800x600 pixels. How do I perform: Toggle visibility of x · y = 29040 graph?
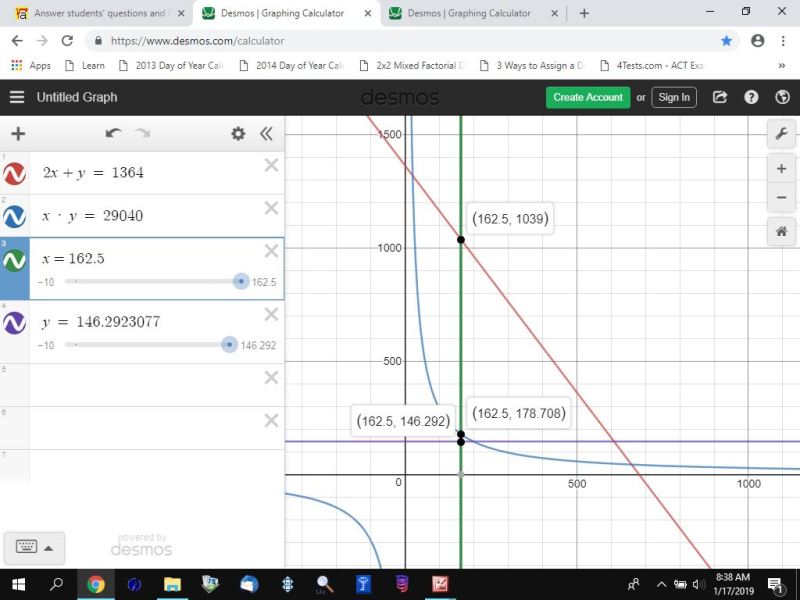click(14, 216)
